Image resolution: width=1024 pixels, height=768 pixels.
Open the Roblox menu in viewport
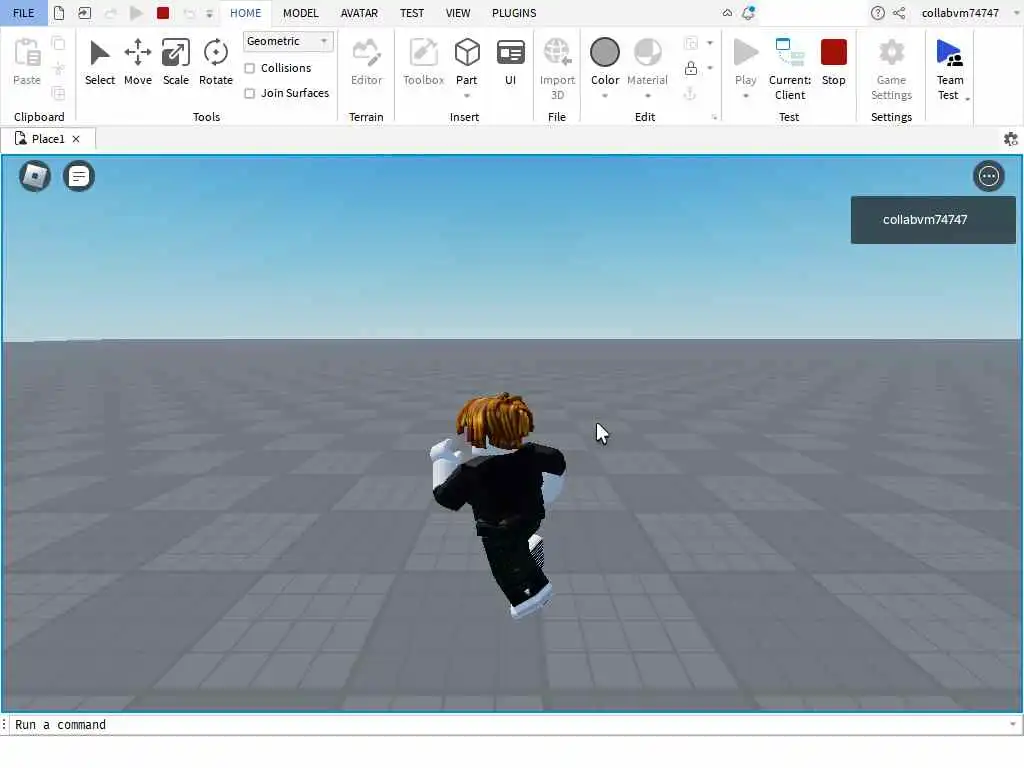35,176
